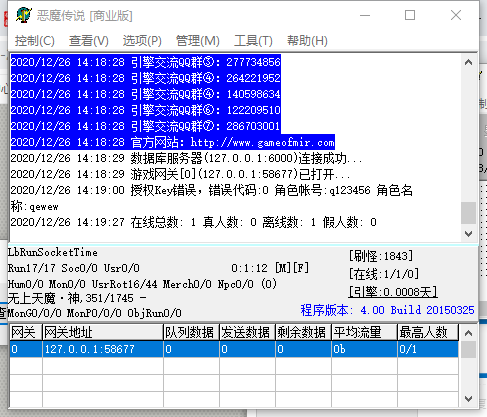The width and height of the screenshot is (487, 417).
Task: Click the 程序版本 4.00 Build text
Action: pos(387,310)
